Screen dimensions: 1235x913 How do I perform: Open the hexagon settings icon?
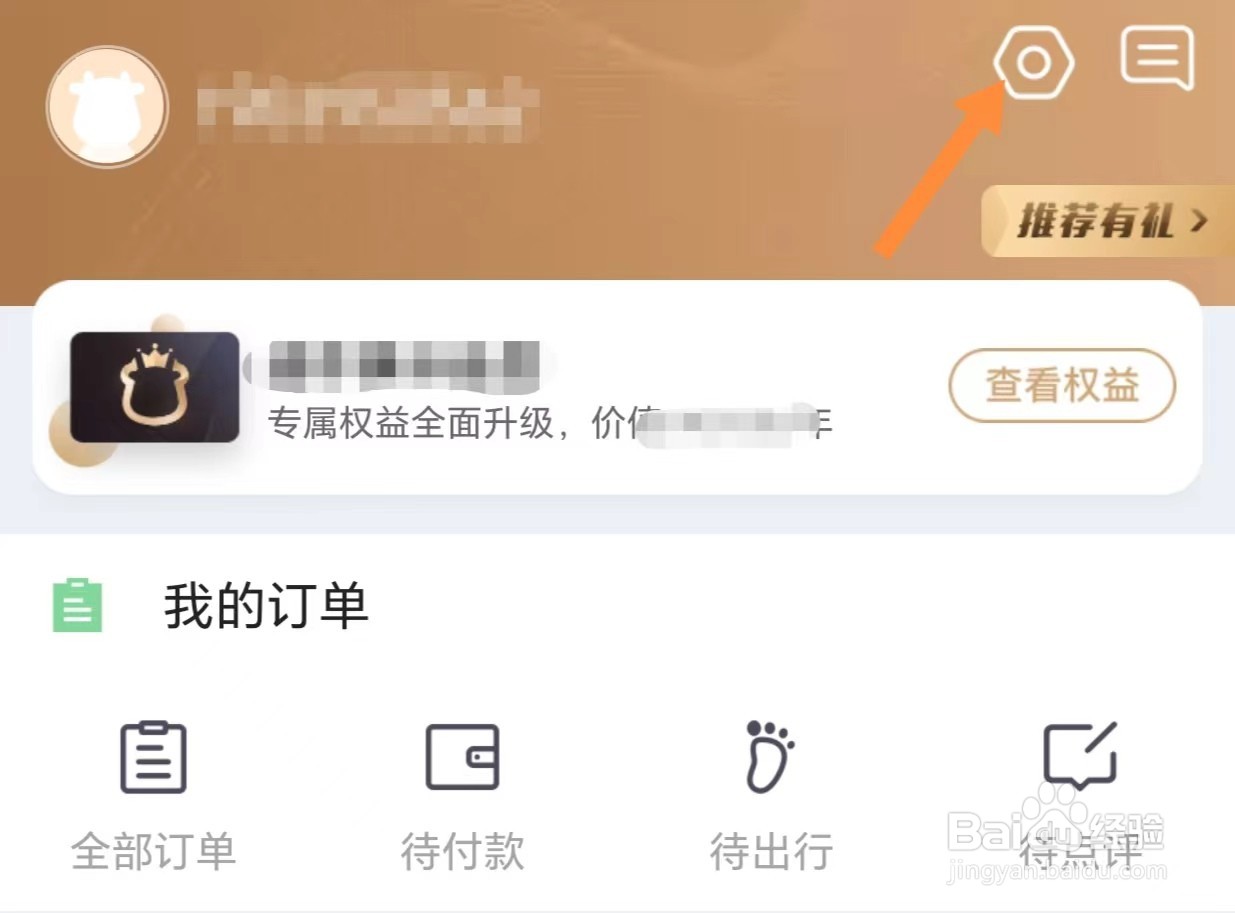click(1034, 62)
